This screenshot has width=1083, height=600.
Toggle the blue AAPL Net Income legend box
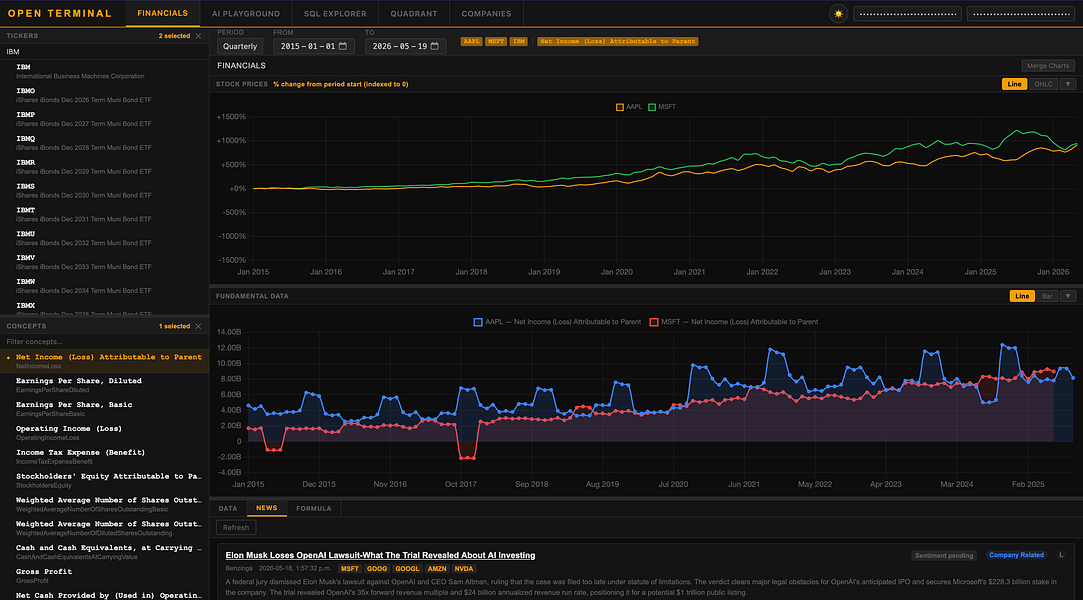tap(478, 322)
